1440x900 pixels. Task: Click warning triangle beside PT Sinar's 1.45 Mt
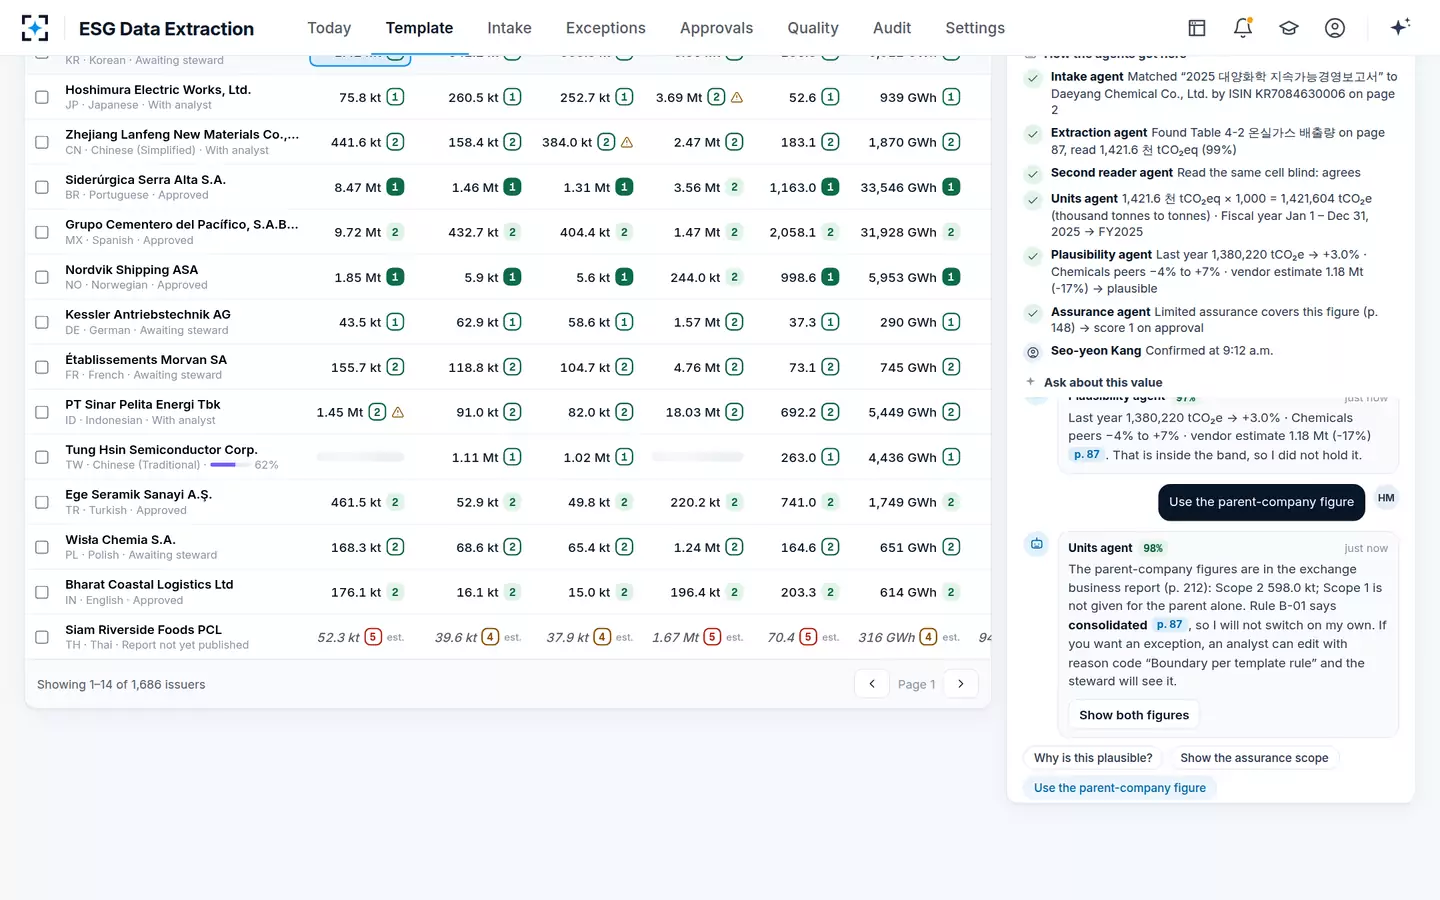[x=398, y=412]
